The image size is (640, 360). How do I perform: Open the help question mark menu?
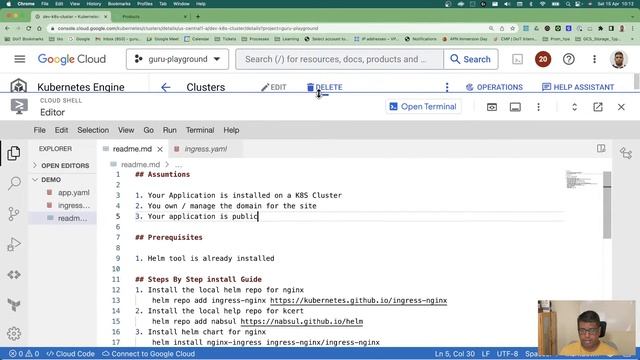569,59
